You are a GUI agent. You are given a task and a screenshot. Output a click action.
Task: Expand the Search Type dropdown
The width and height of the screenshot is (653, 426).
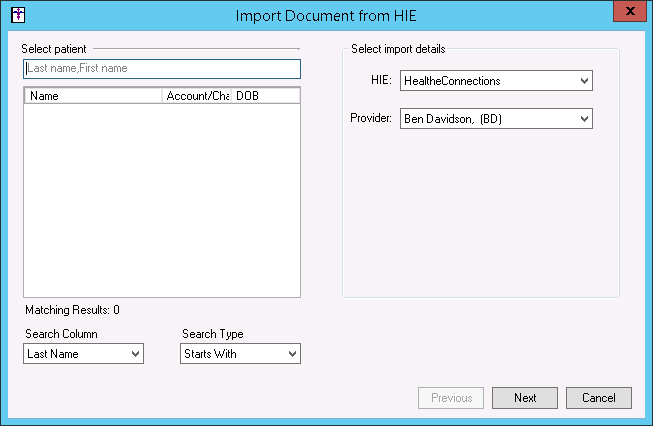241,354
